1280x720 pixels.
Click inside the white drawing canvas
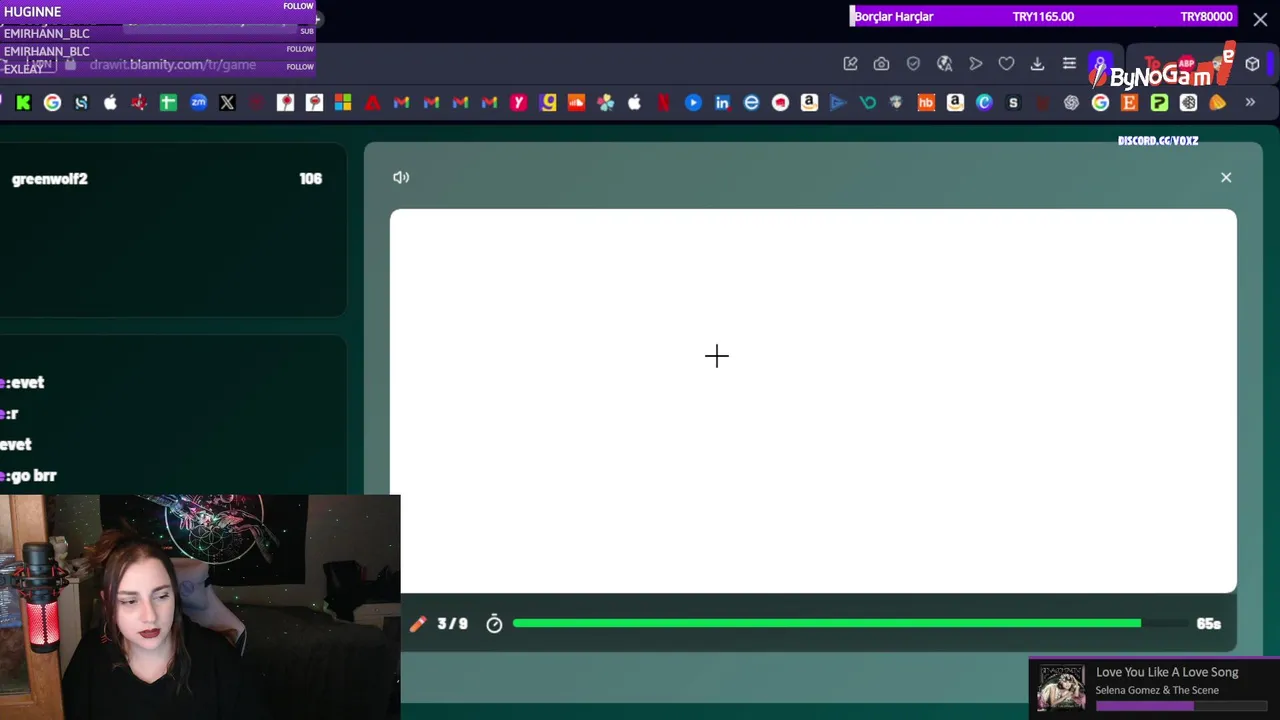(813, 400)
